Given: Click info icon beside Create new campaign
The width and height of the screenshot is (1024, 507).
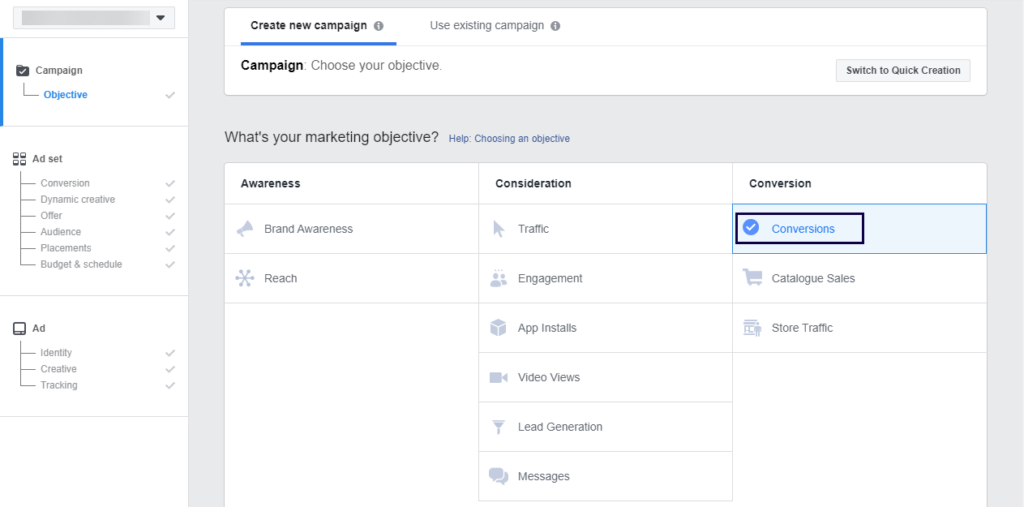Looking at the screenshot, I should pos(379,26).
